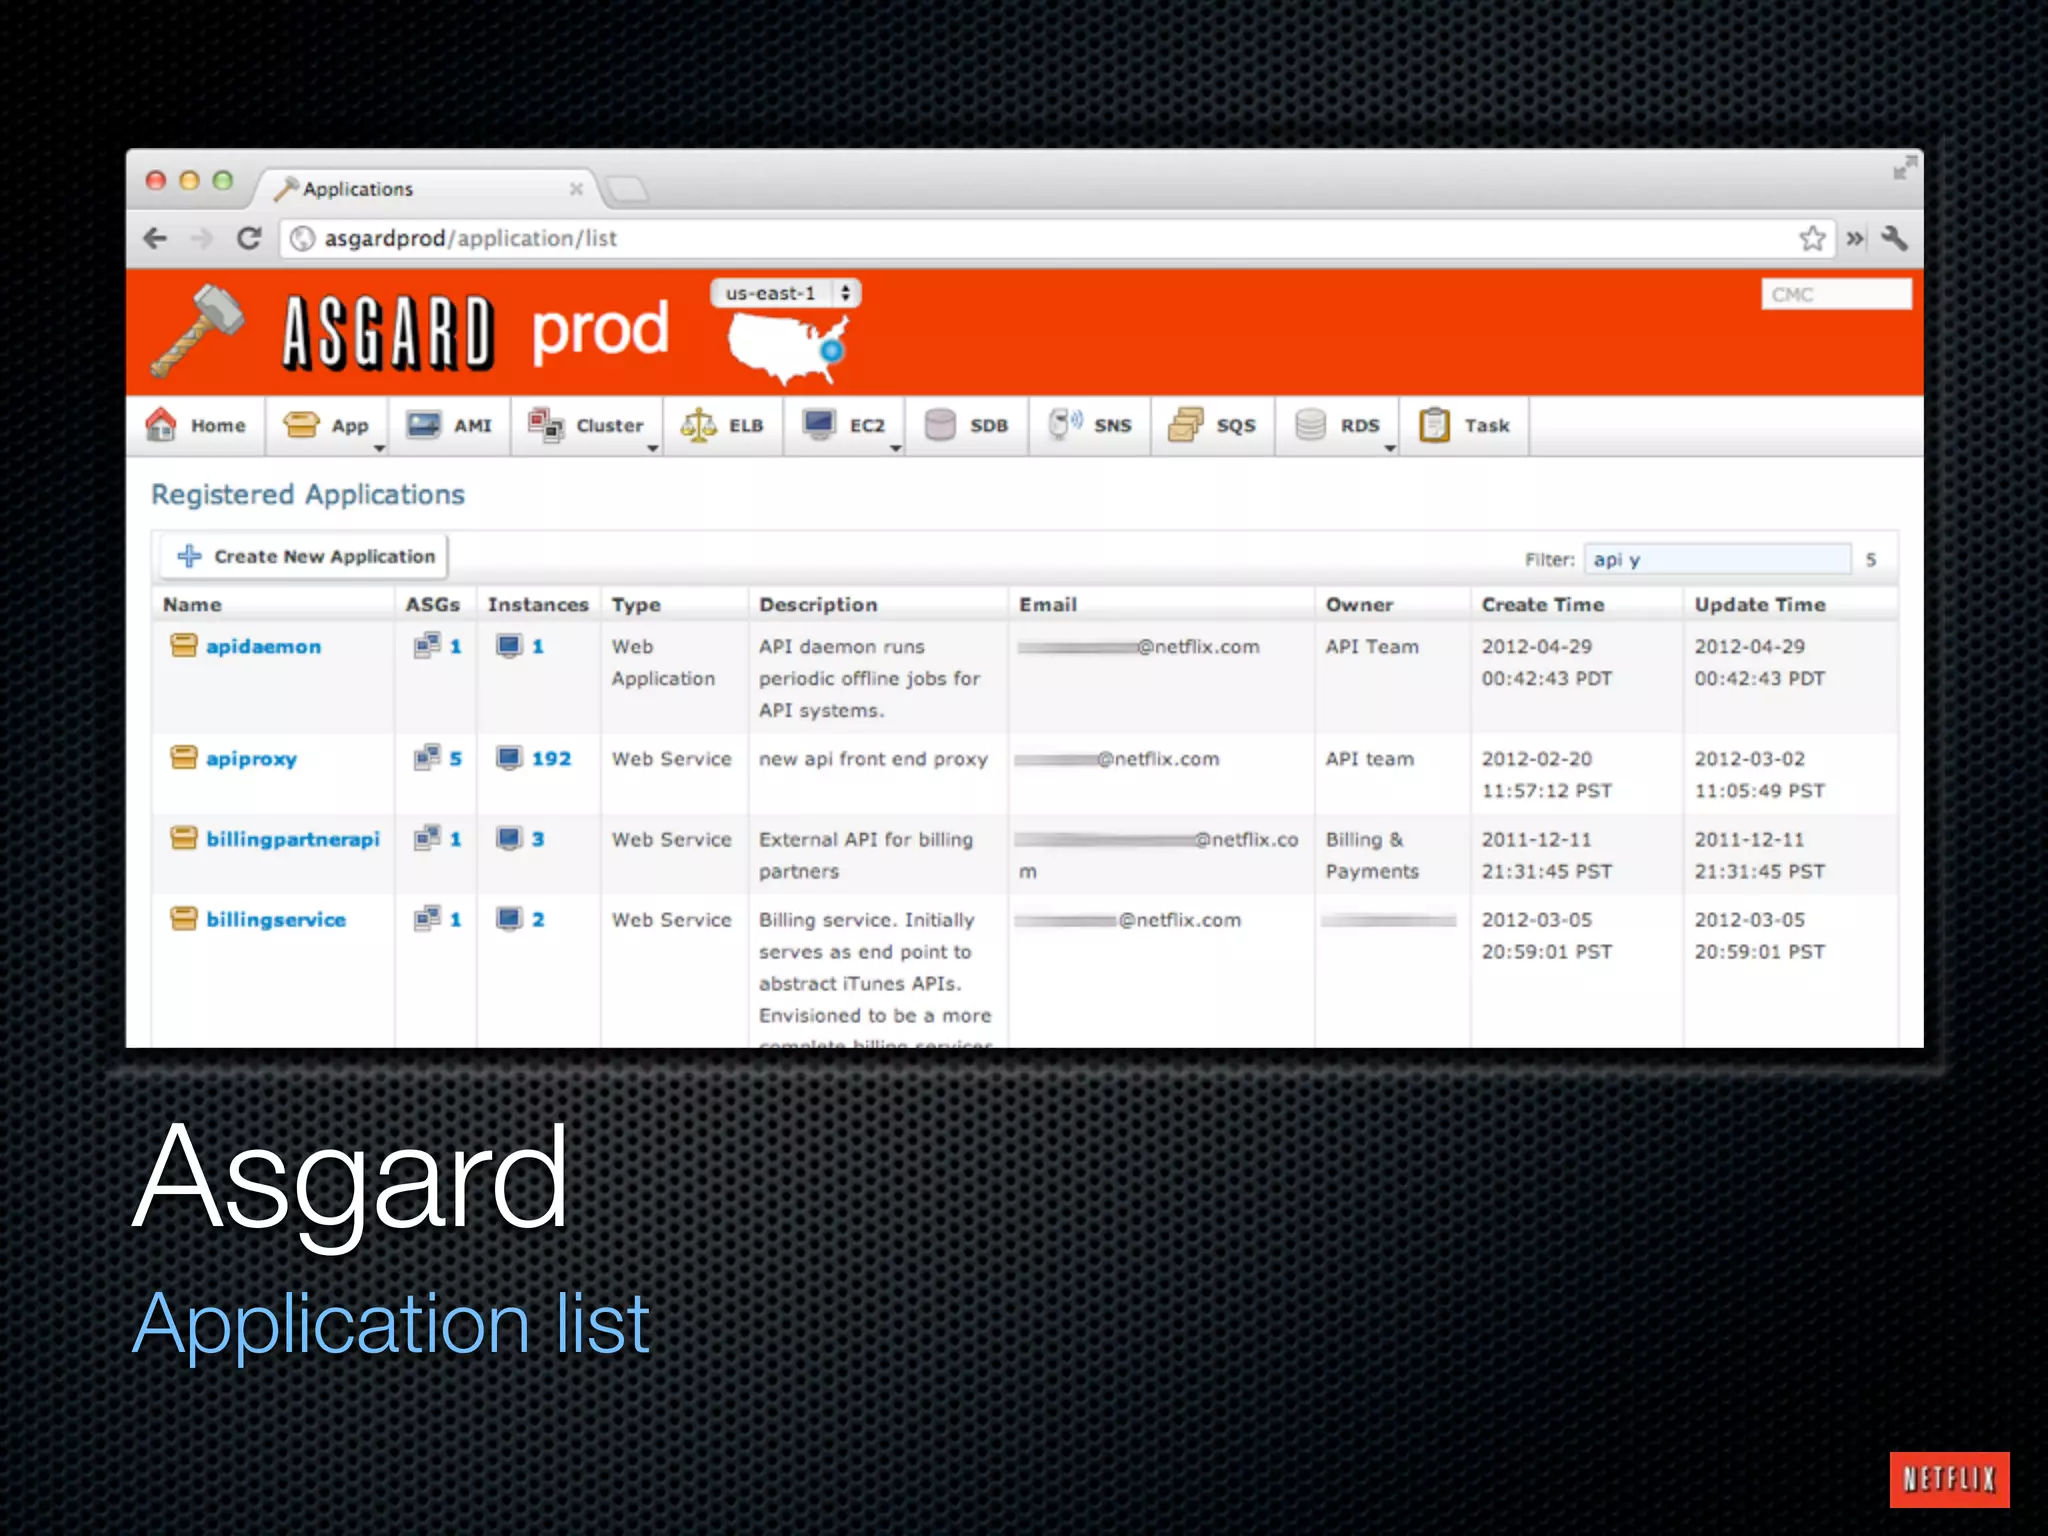The height and width of the screenshot is (1536, 2048).
Task: Show hidden extensions via the chevron icon
Action: click(x=1855, y=238)
